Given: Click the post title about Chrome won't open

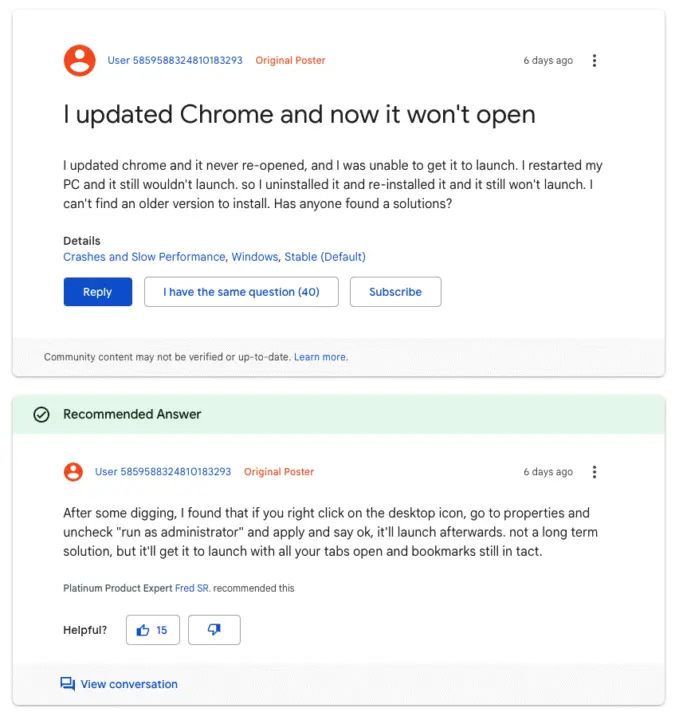Looking at the screenshot, I should (299, 114).
